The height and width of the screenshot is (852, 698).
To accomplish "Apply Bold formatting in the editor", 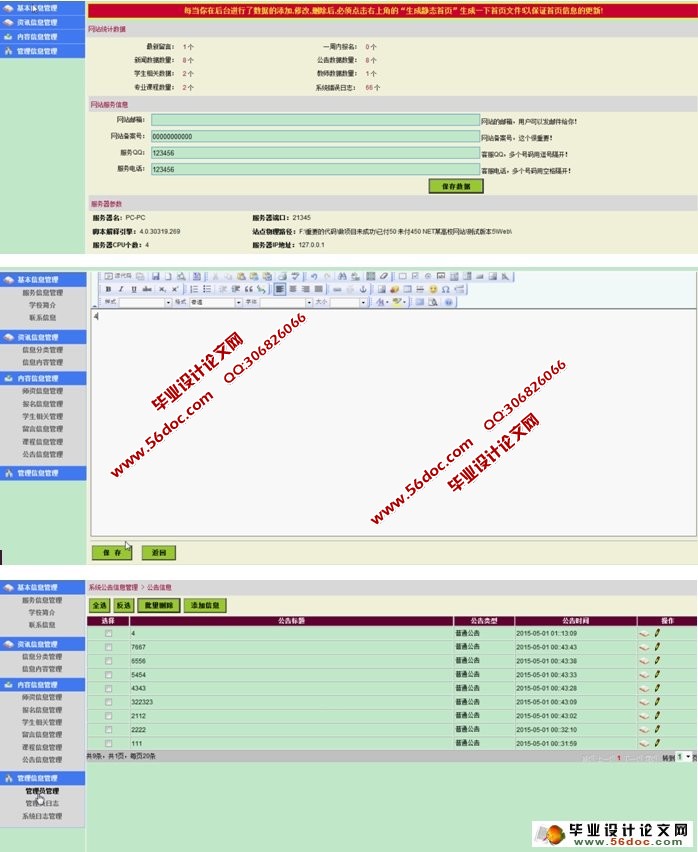I will [x=108, y=289].
